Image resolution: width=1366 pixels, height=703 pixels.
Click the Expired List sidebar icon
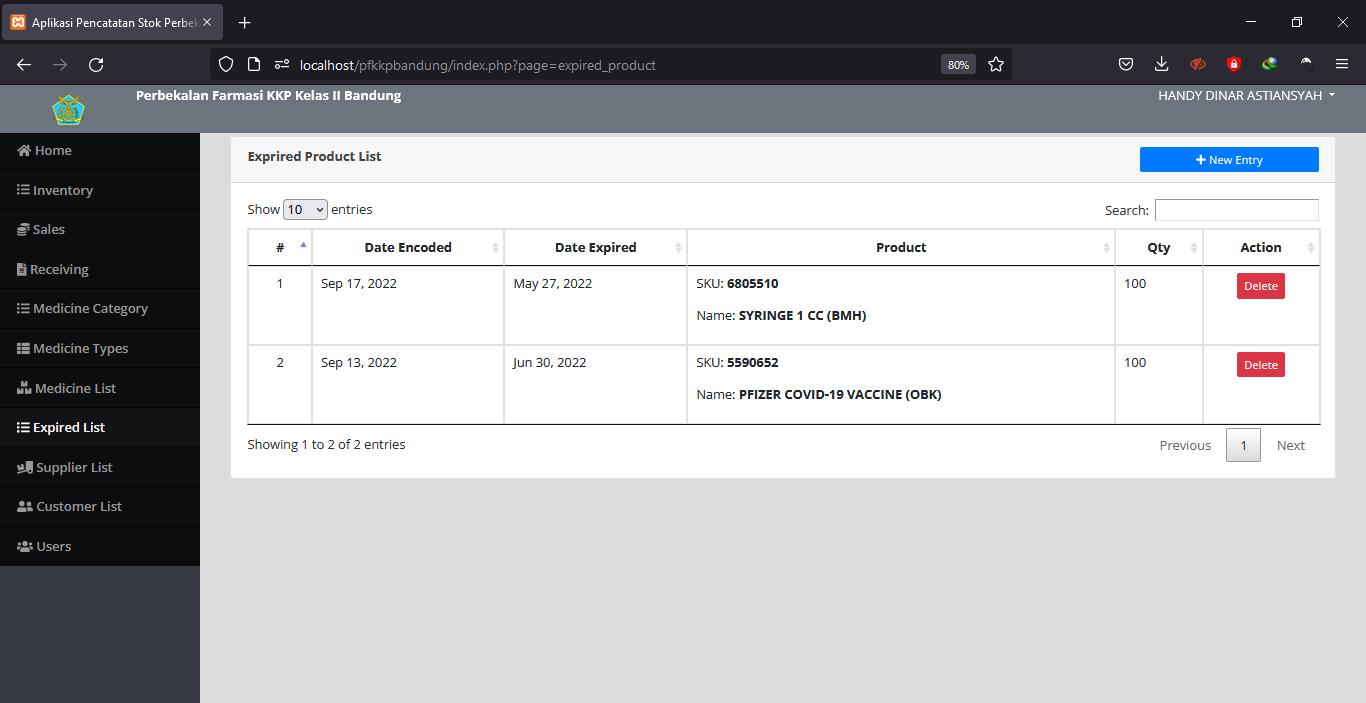pos(23,428)
